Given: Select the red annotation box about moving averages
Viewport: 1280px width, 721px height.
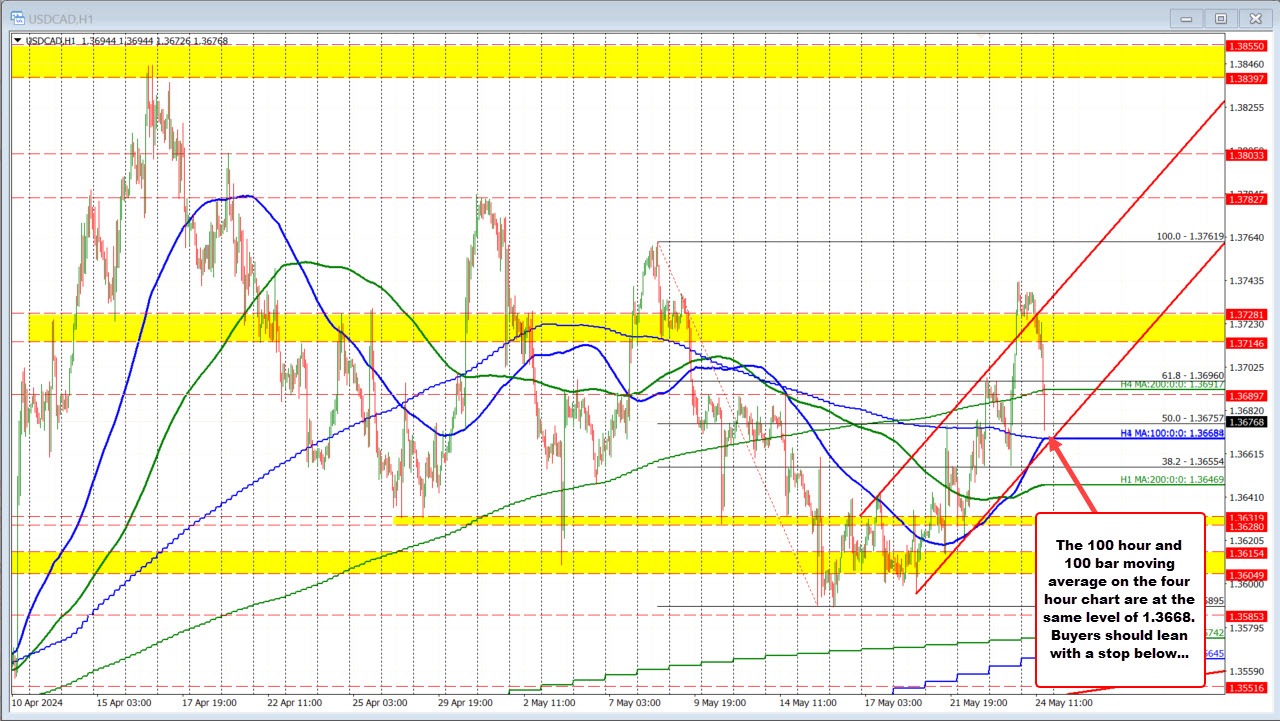Looking at the screenshot, I should (1120, 600).
